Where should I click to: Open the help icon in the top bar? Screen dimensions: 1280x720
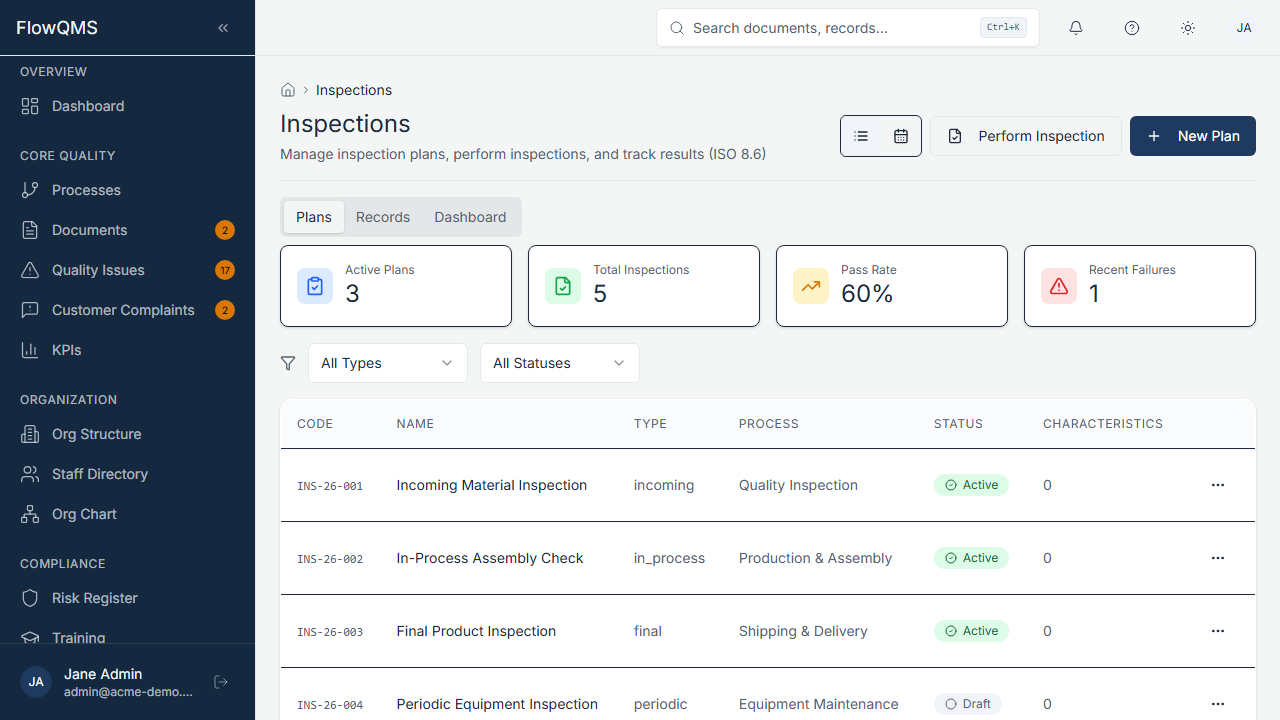point(1132,28)
